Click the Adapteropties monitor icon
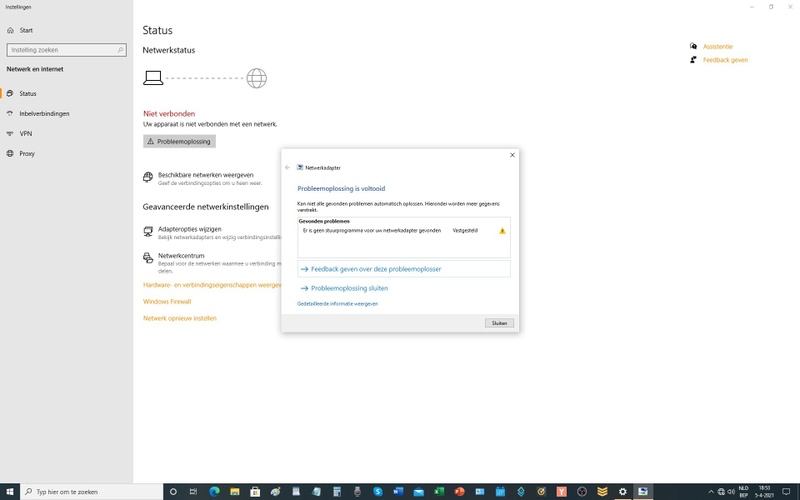Image resolution: width=800 pixels, height=500 pixels. tap(148, 231)
